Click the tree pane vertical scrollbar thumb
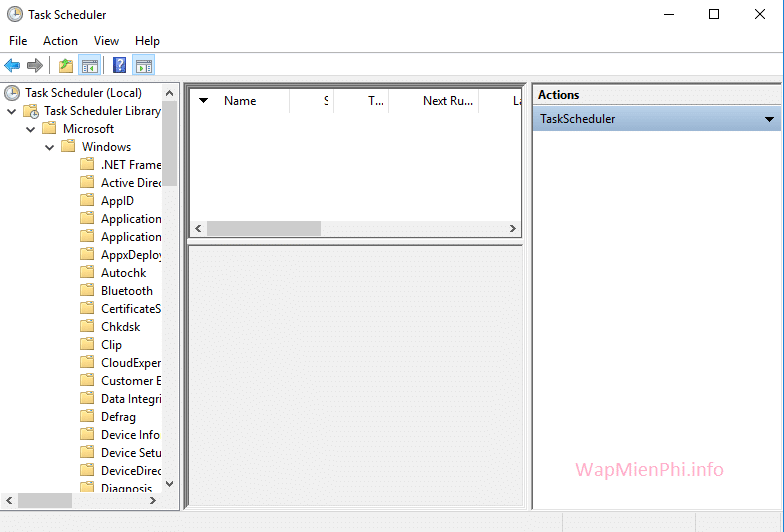The height and width of the screenshot is (532, 784). click(170, 144)
